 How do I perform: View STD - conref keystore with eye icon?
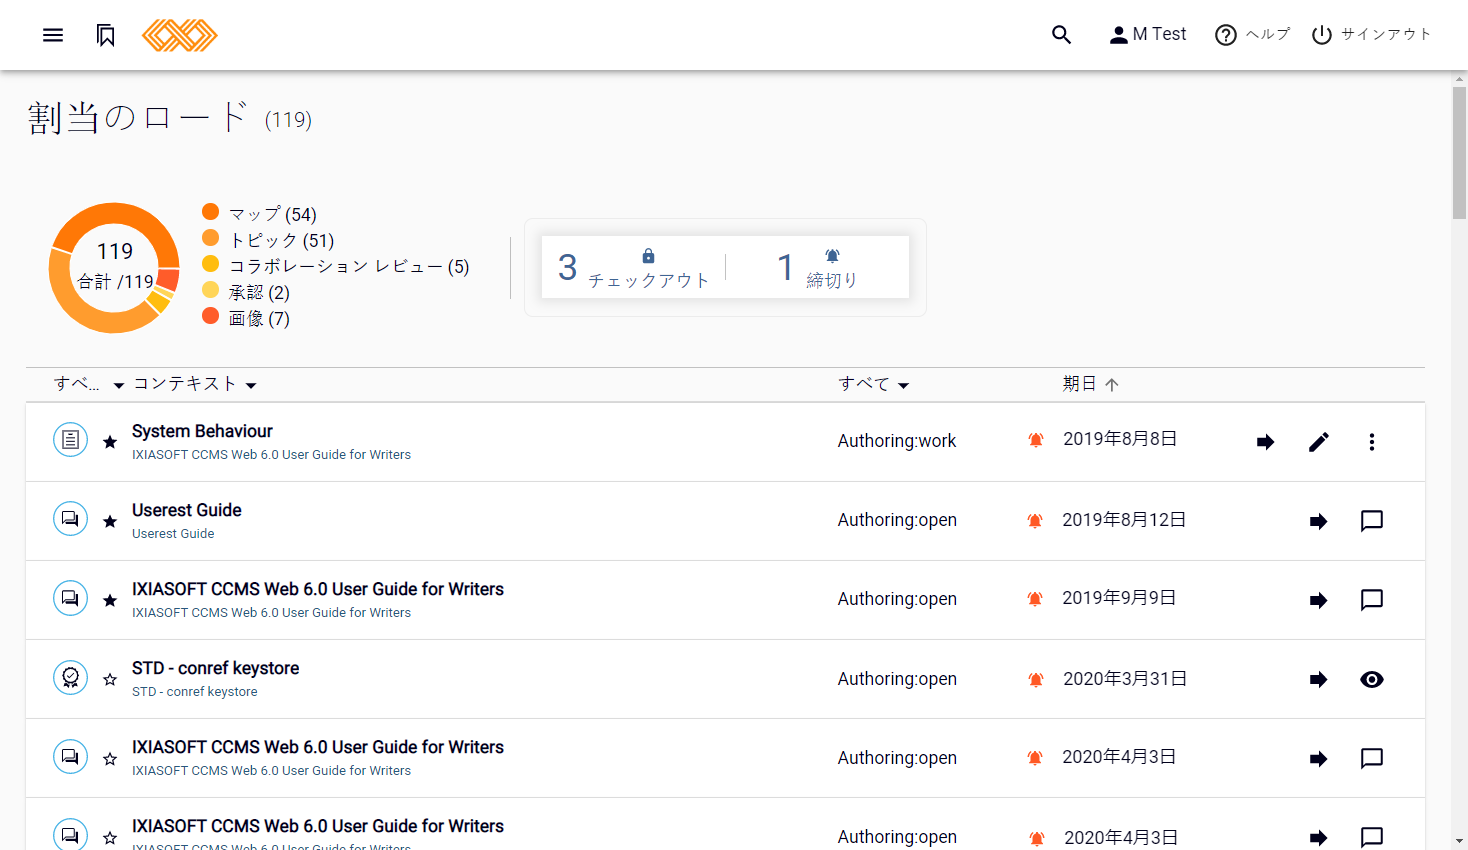[1372, 680]
